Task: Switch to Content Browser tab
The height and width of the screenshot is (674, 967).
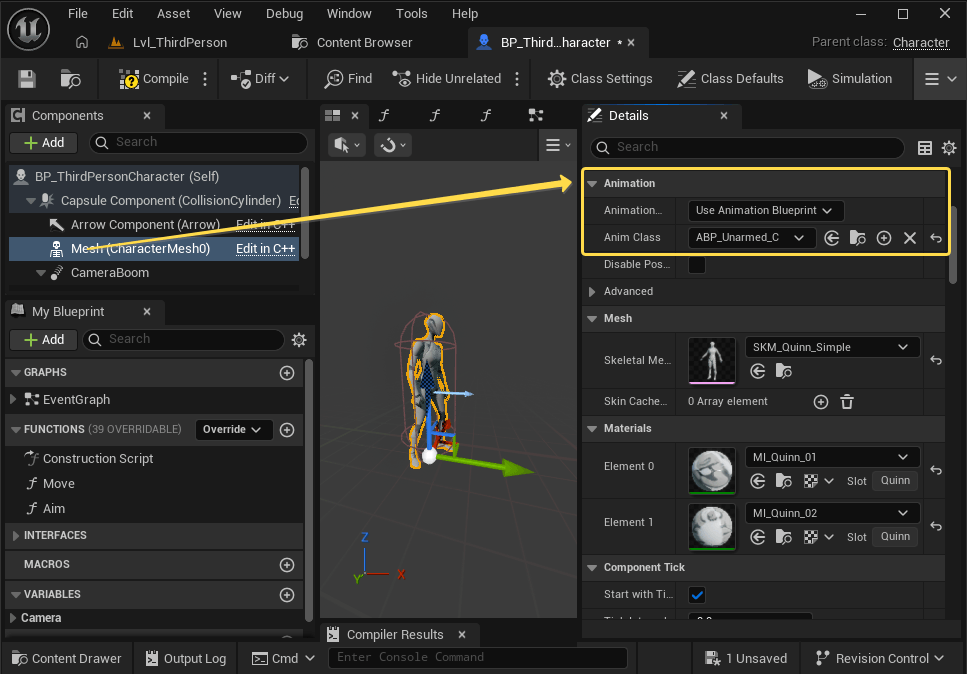Action: tap(364, 43)
